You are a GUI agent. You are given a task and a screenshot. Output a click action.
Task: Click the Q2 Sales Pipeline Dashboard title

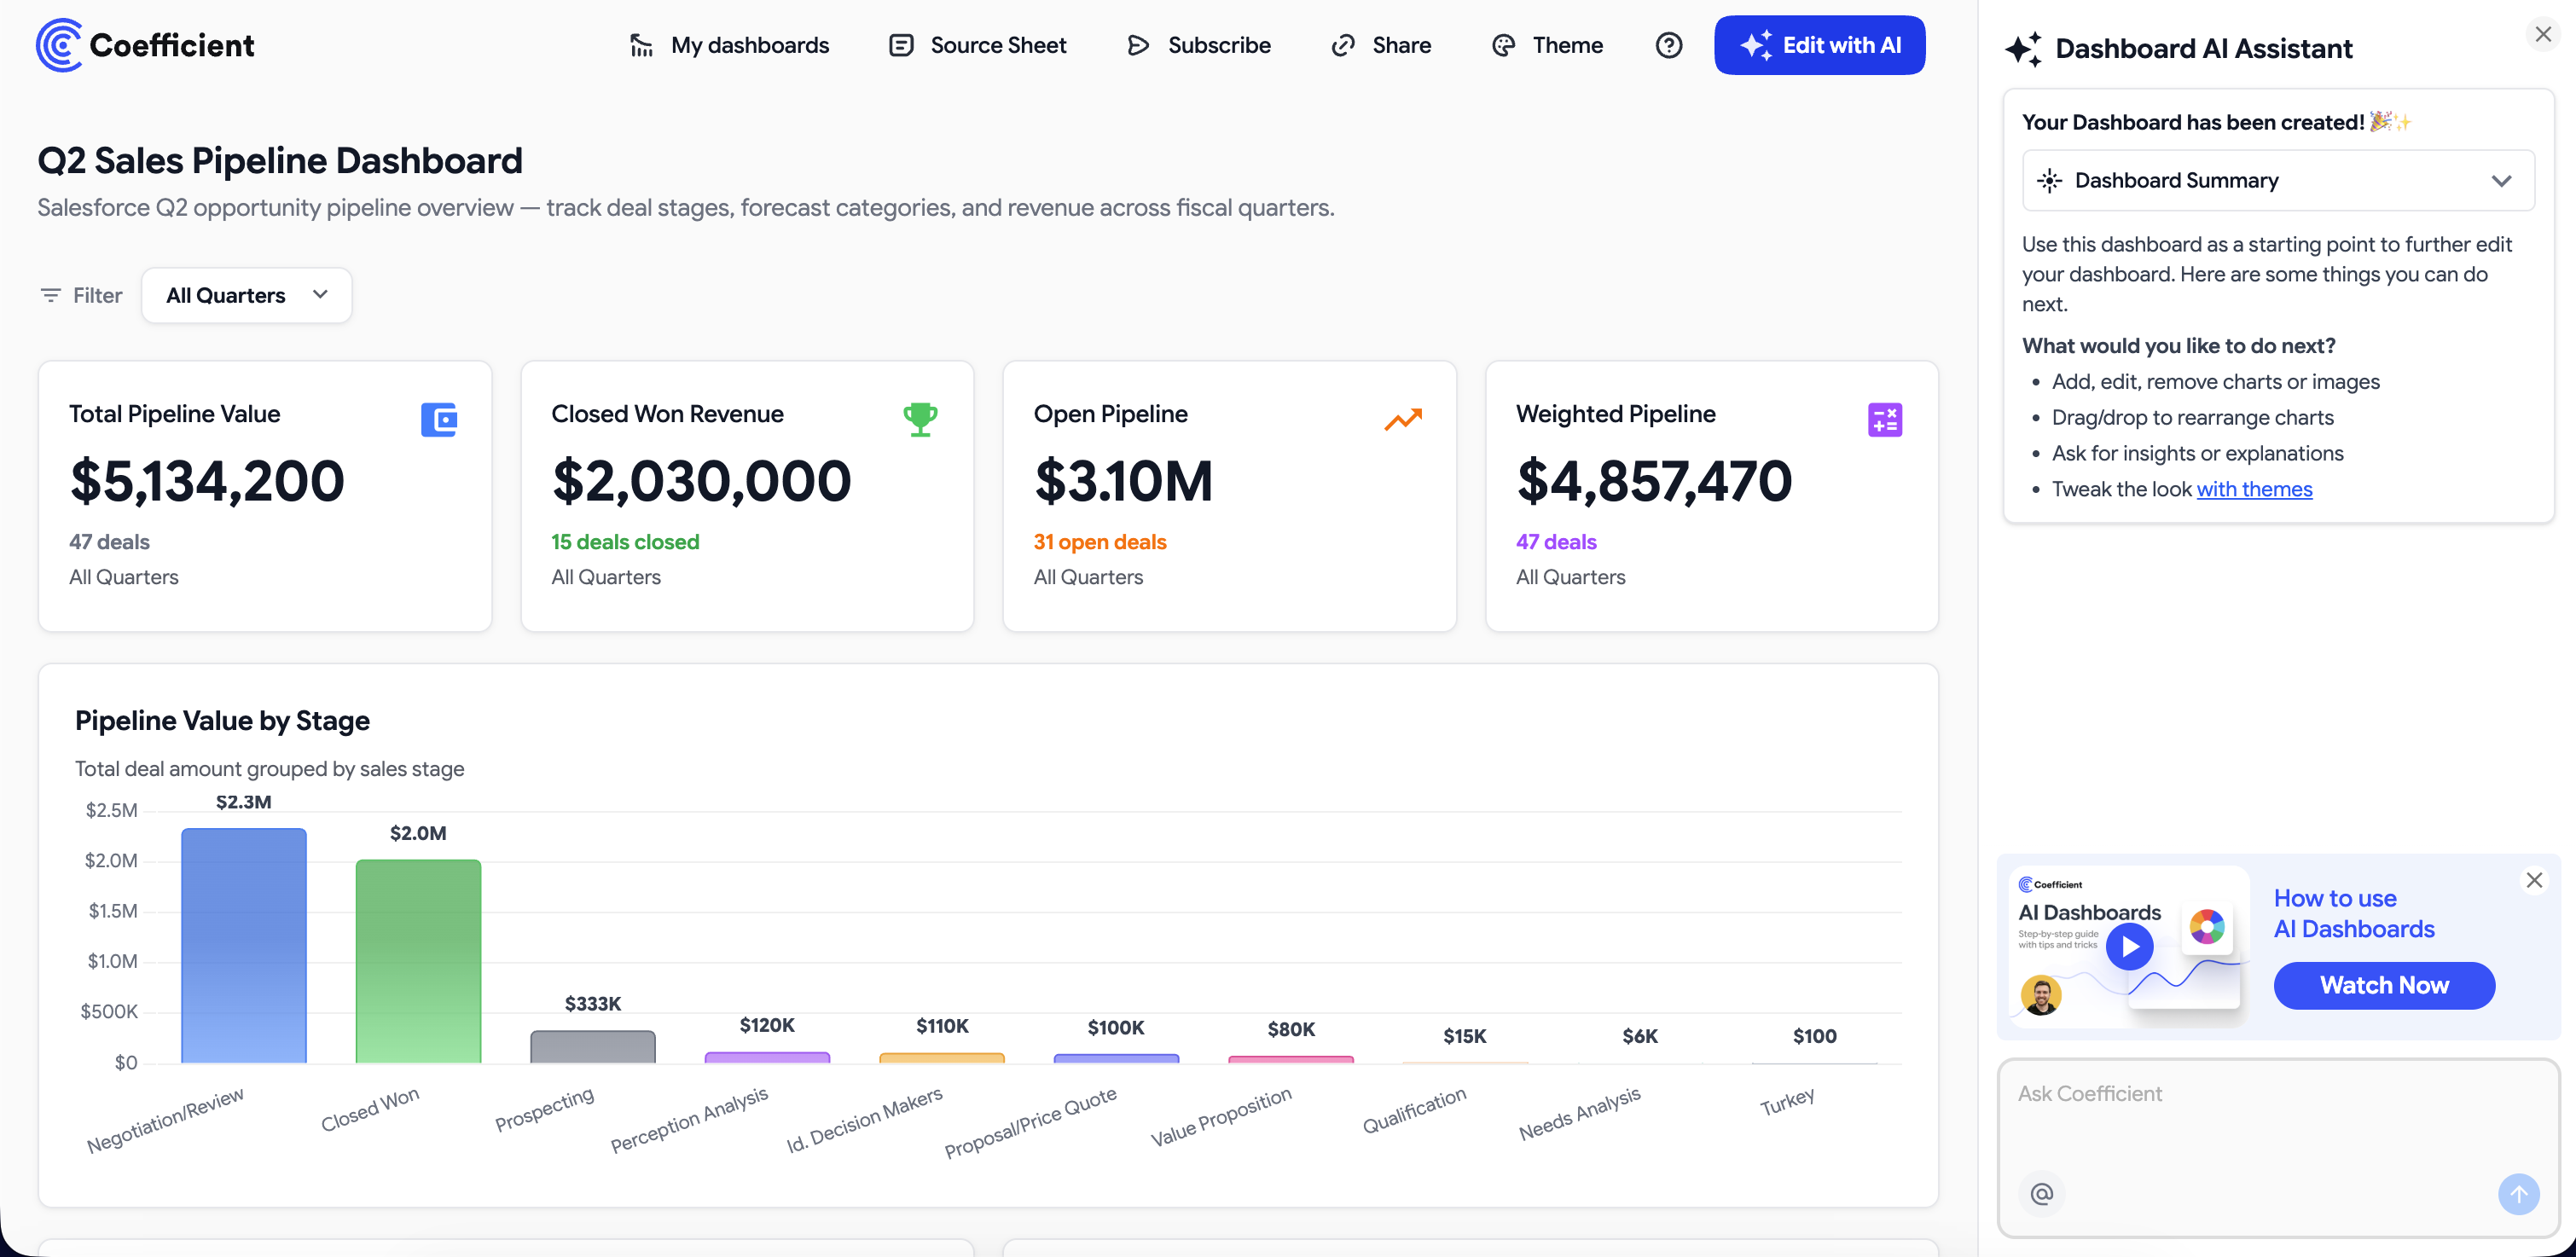[x=280, y=160]
